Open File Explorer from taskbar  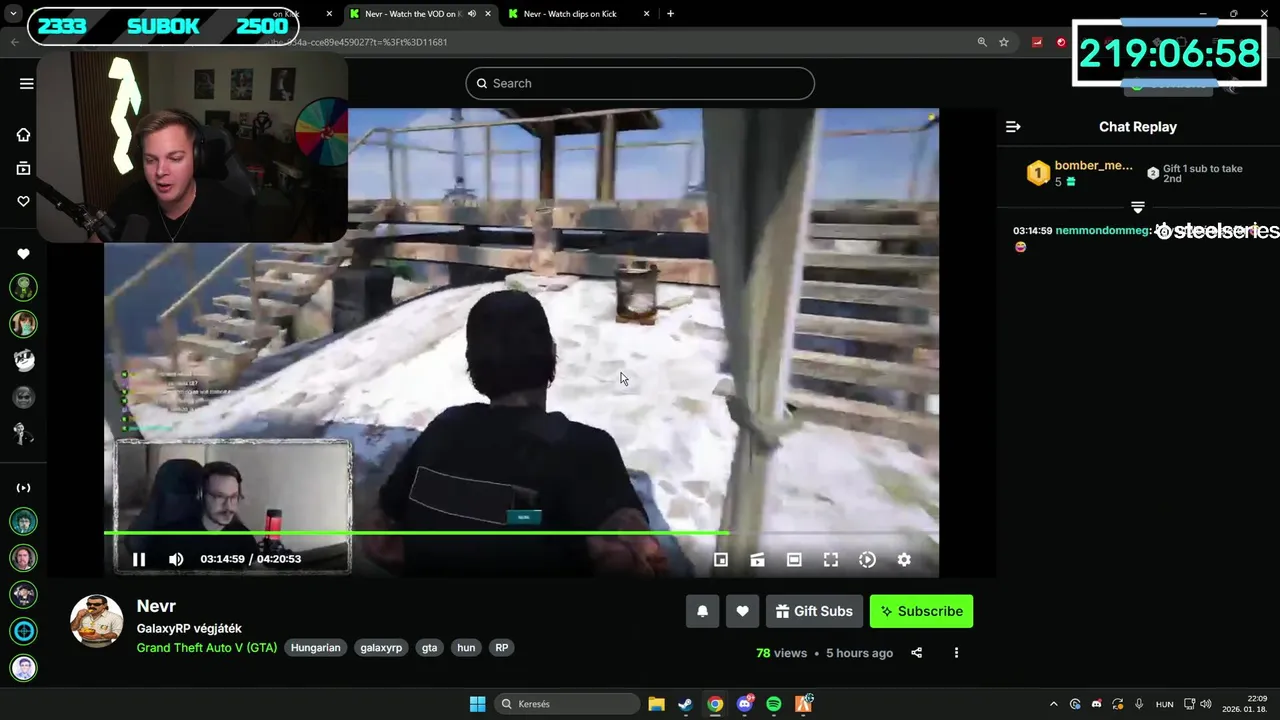656,704
